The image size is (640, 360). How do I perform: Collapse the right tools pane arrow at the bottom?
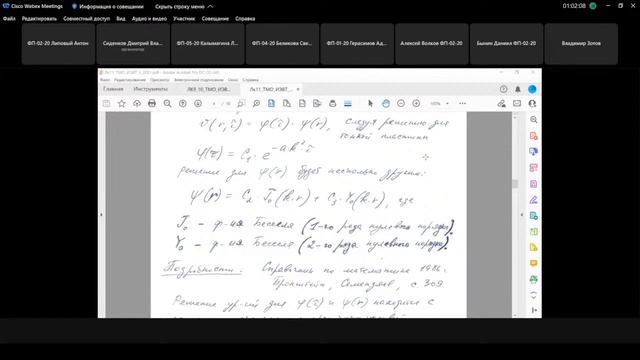pos(534,310)
